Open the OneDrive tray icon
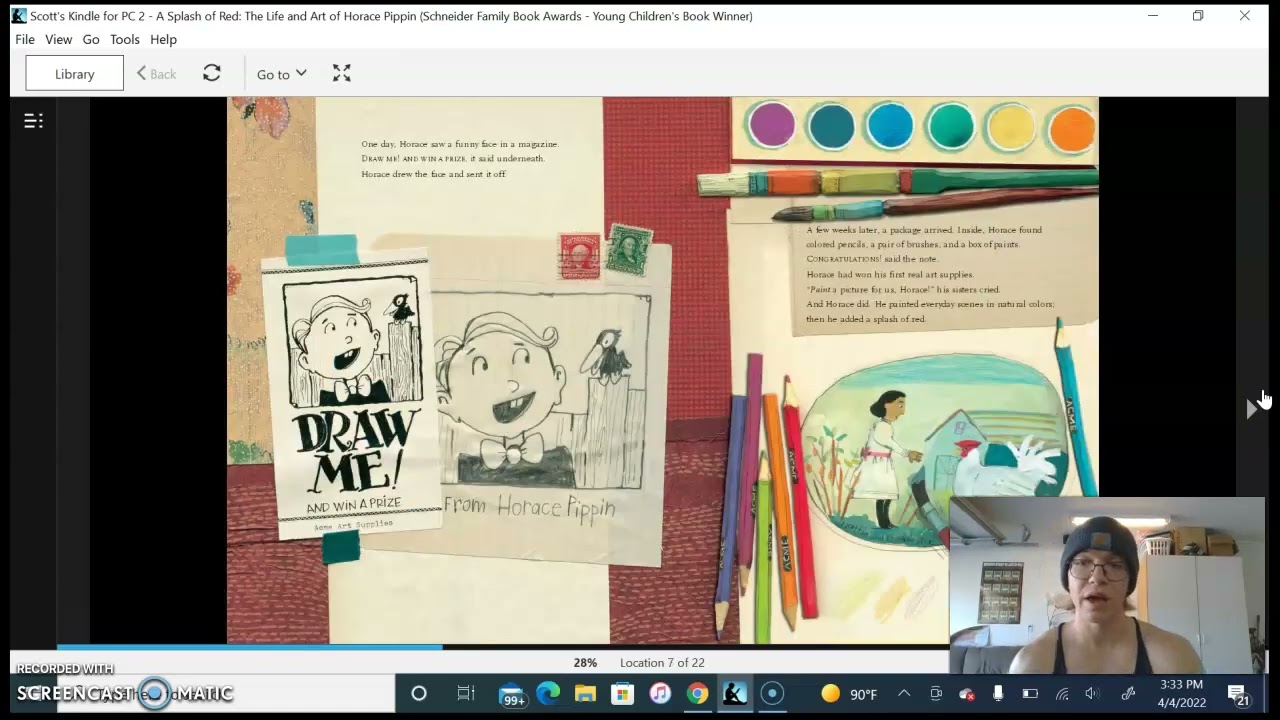The image size is (1280, 720). click(x=967, y=694)
